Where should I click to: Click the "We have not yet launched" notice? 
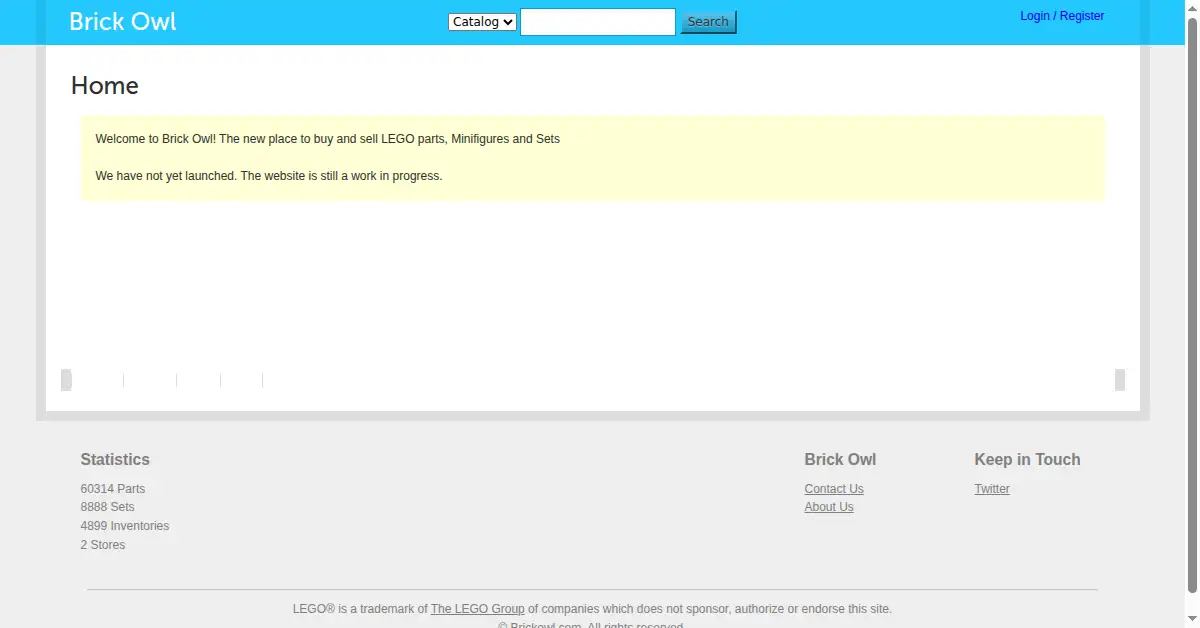269,176
